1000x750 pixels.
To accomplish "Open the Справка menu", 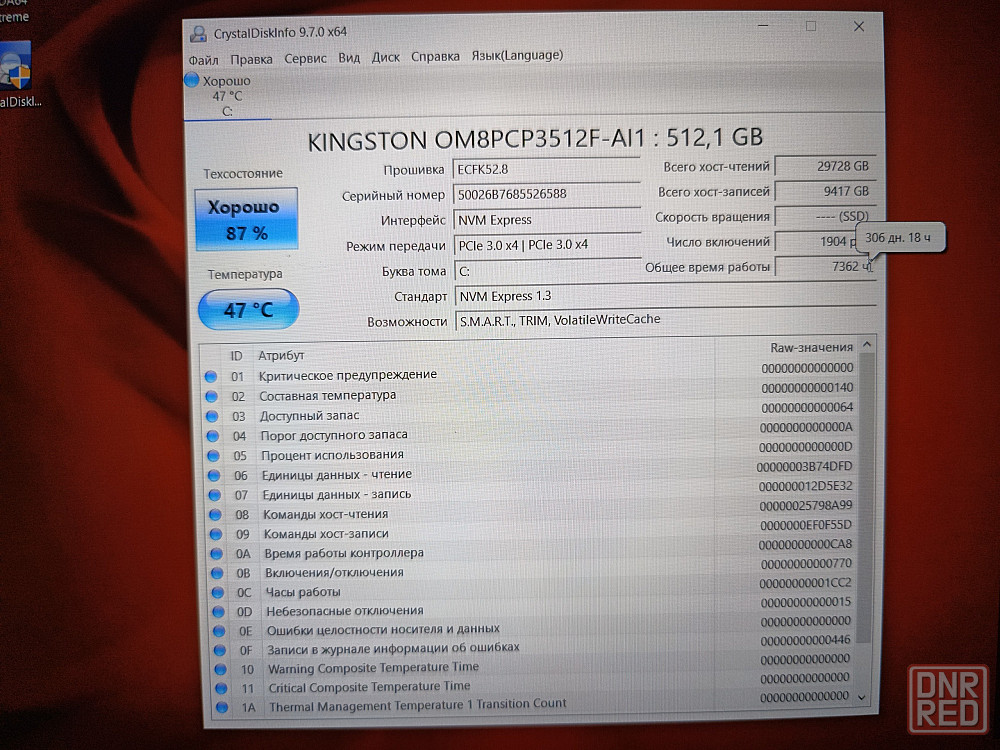I will [x=435, y=57].
